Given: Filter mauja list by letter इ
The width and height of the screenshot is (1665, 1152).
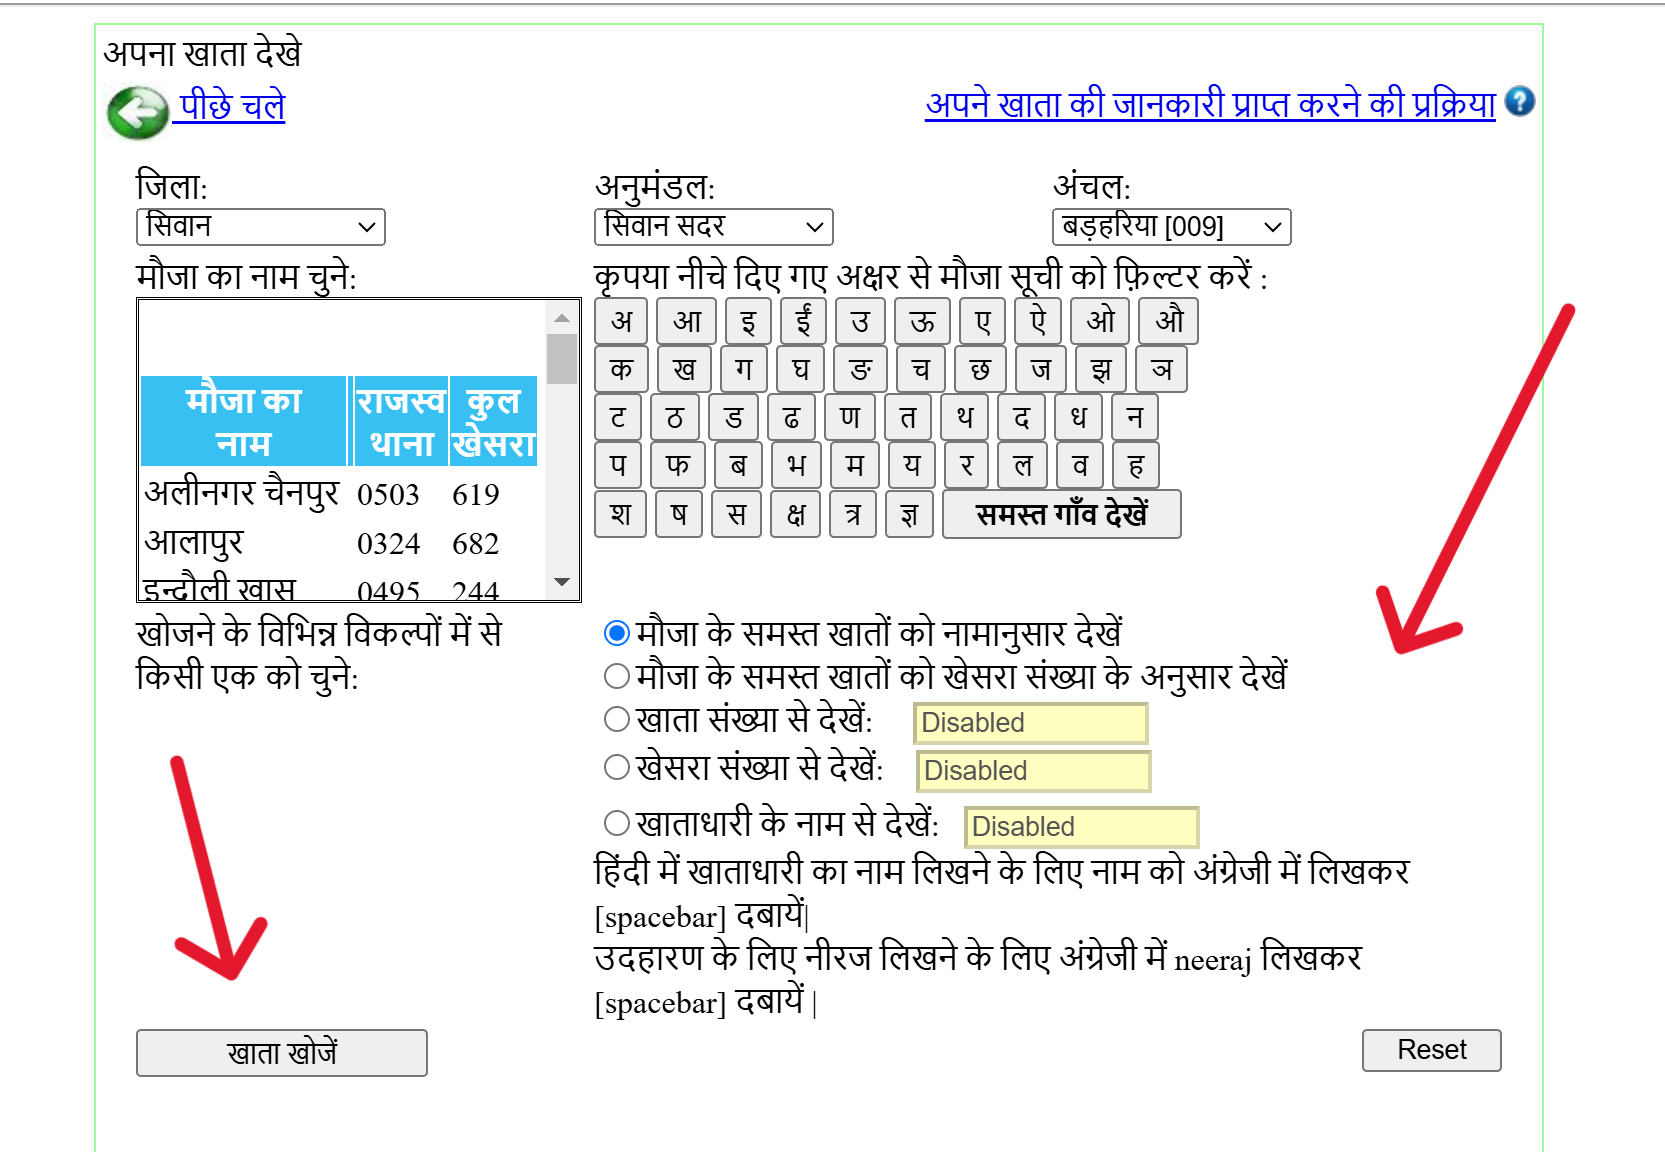Looking at the screenshot, I should click(x=748, y=321).
